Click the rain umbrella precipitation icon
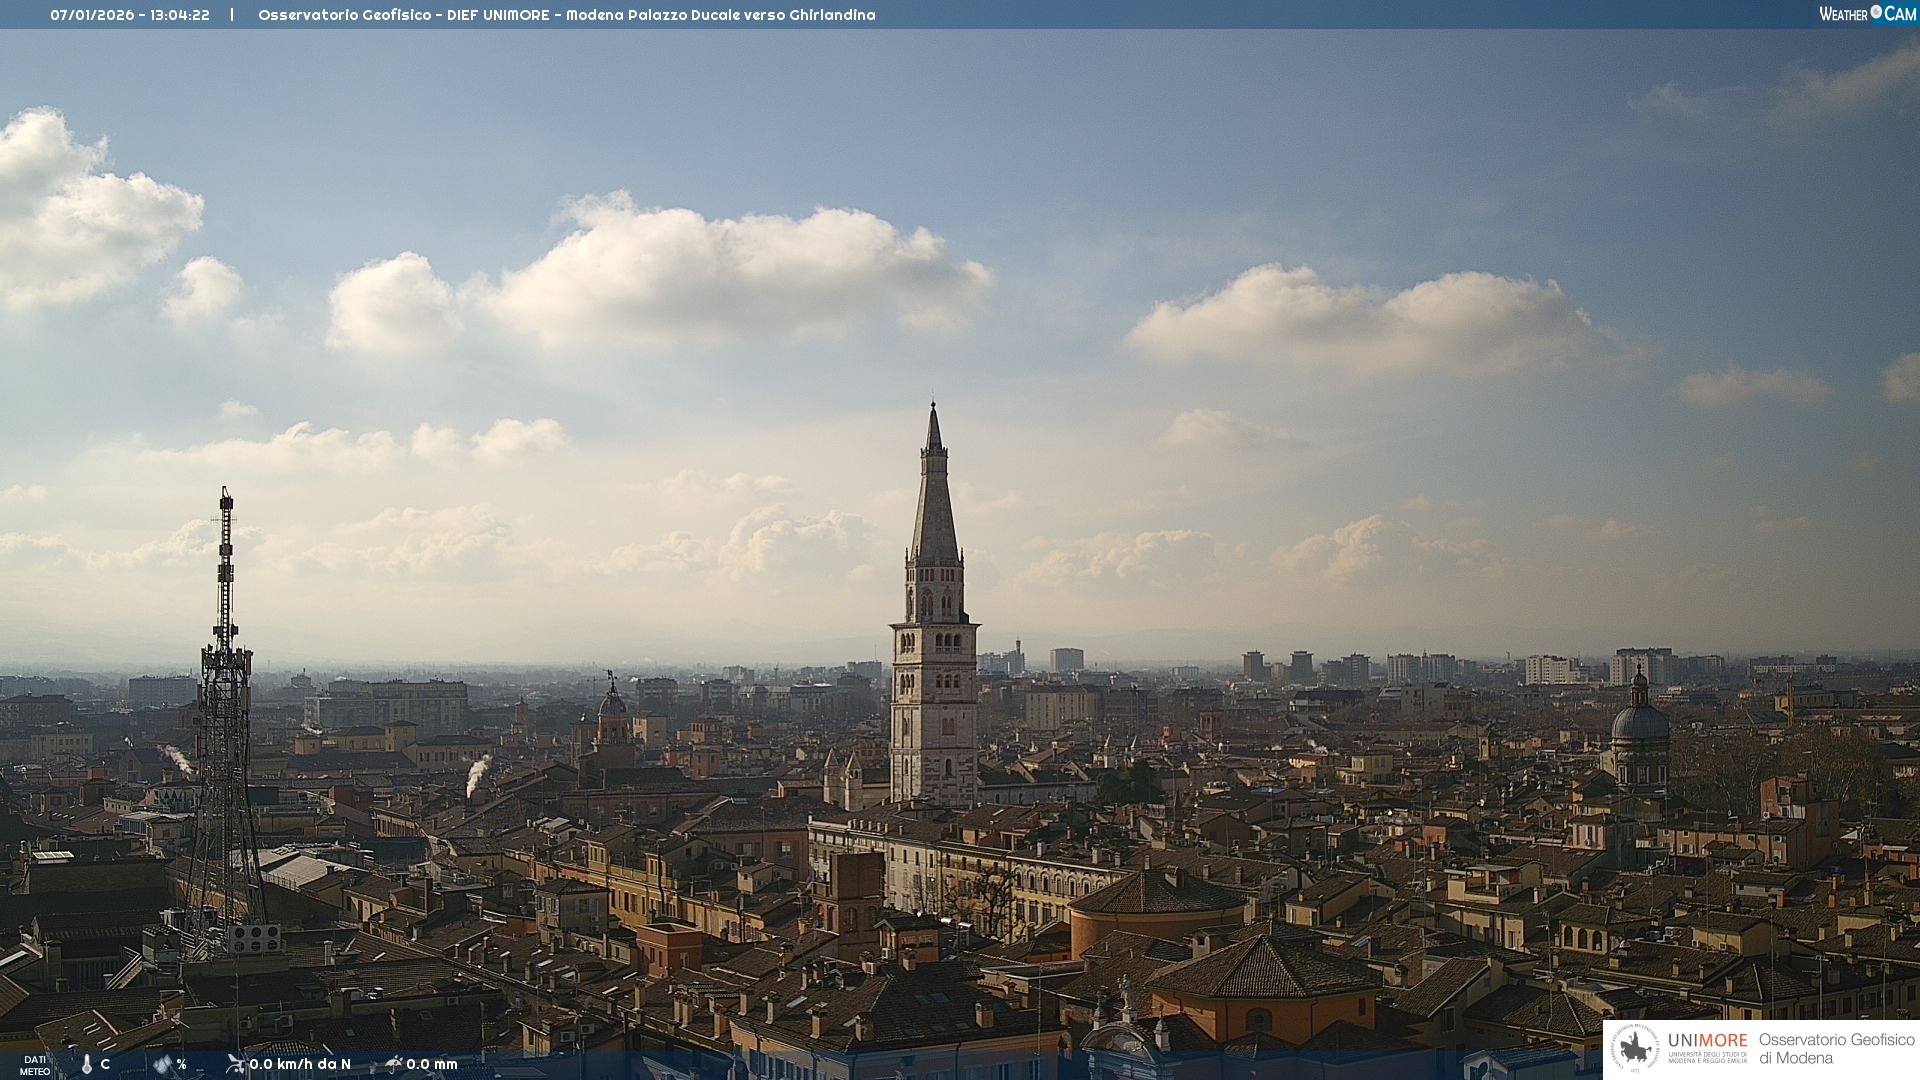Screen dimensions: 1920x1080 pos(393,1064)
